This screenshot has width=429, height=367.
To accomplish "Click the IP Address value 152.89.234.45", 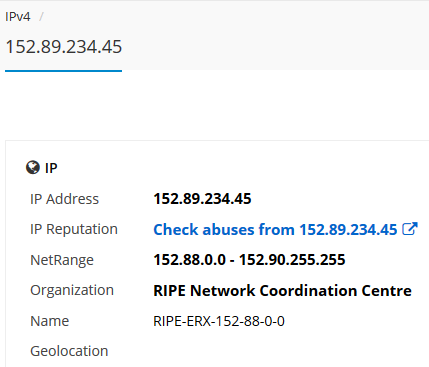I will [x=202, y=199].
